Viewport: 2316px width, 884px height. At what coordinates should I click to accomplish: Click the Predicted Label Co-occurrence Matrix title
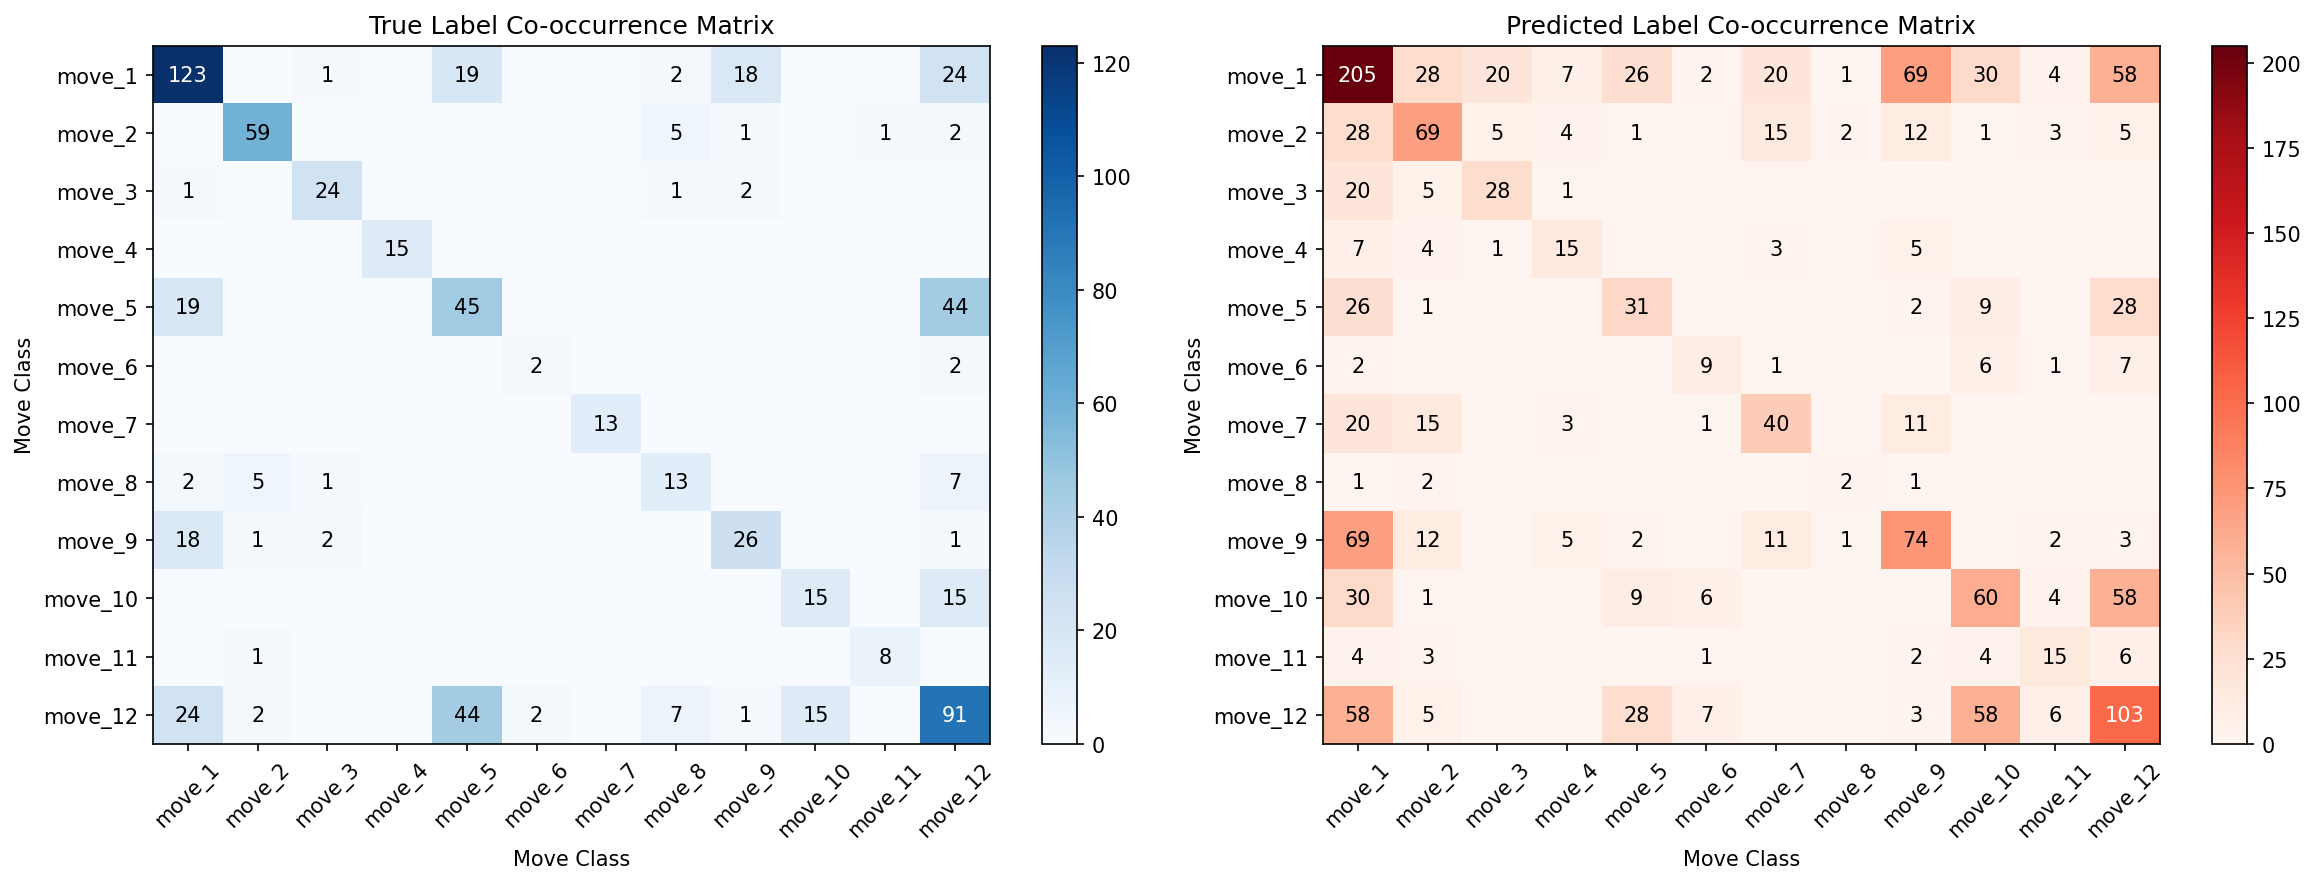click(1740, 25)
